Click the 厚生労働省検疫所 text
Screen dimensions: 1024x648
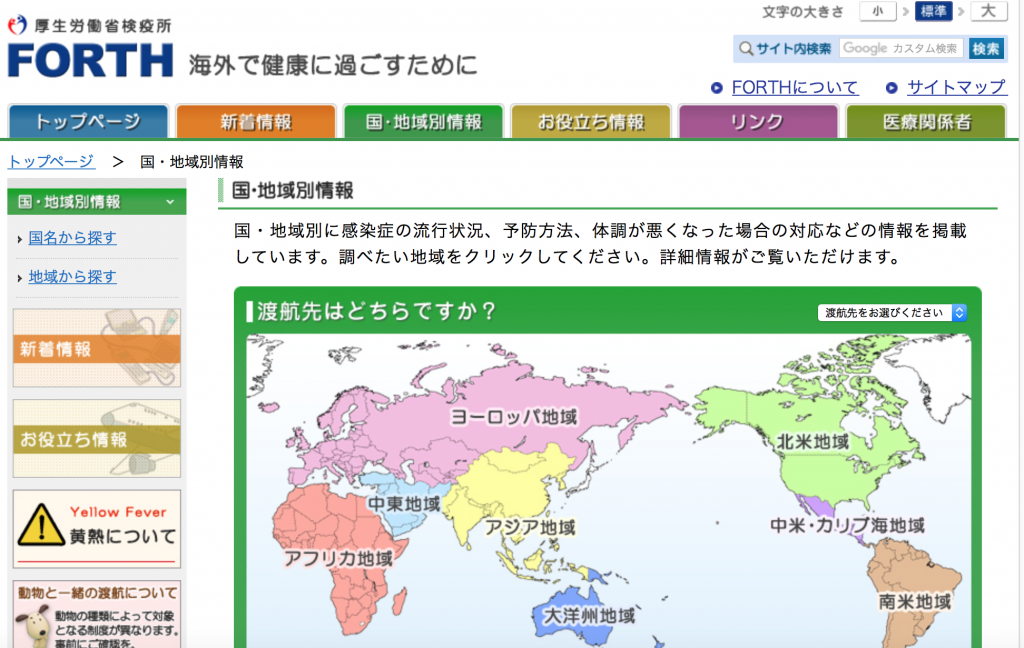pos(103,26)
